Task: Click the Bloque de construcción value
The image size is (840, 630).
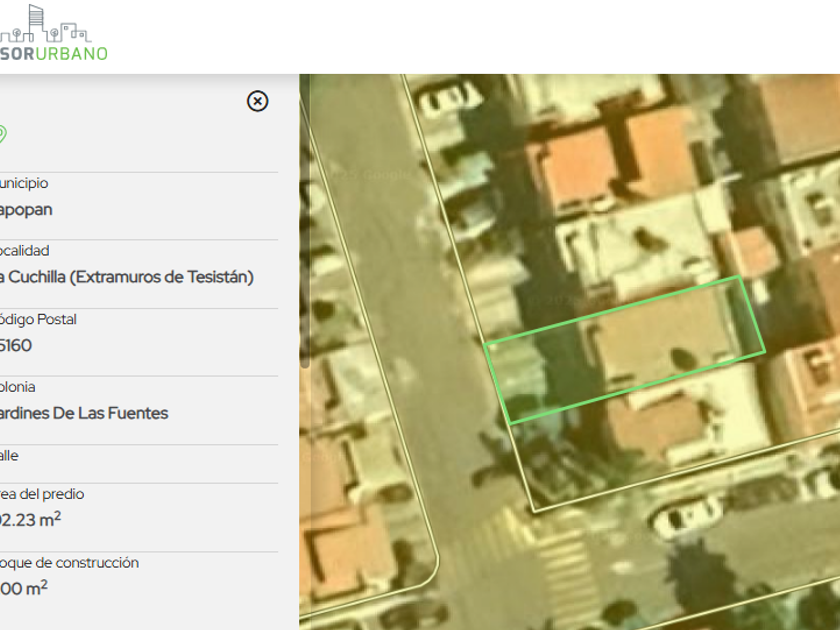Action: pyautogui.click(x=24, y=588)
